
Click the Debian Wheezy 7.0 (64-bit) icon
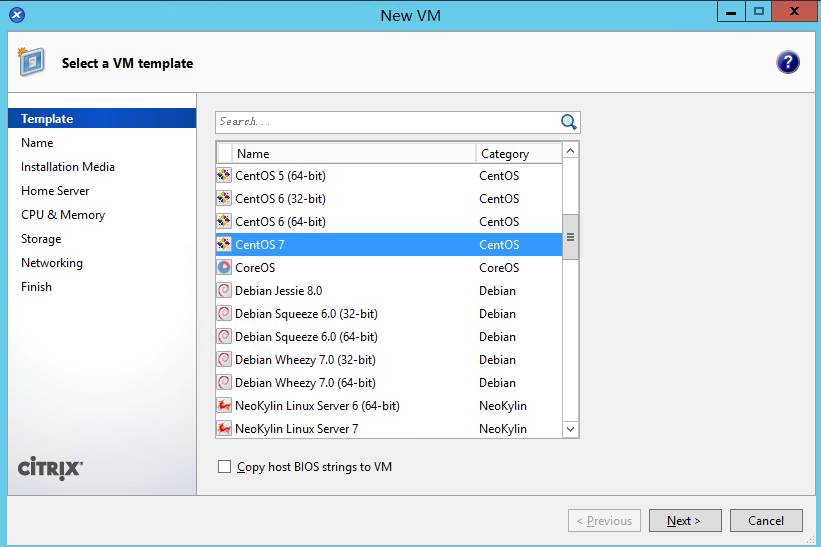coord(224,383)
